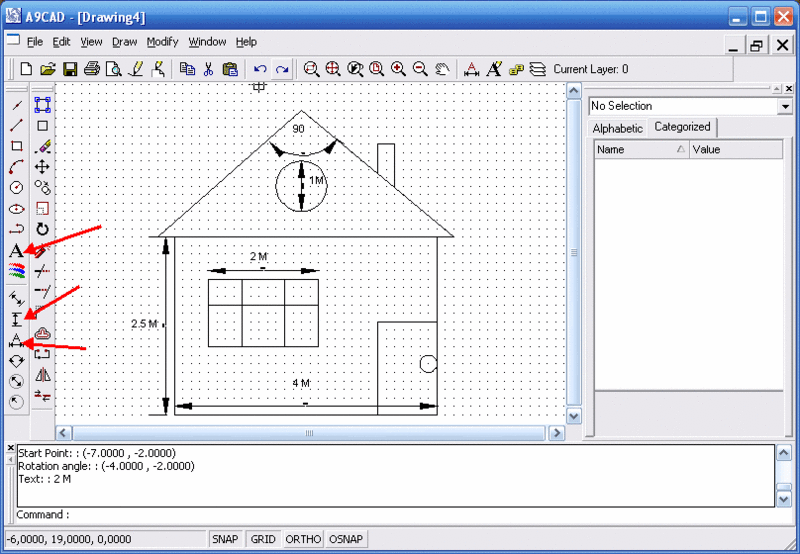Screen dimensions: 800x554
Task: Select the Extend tool
Action: [42, 291]
